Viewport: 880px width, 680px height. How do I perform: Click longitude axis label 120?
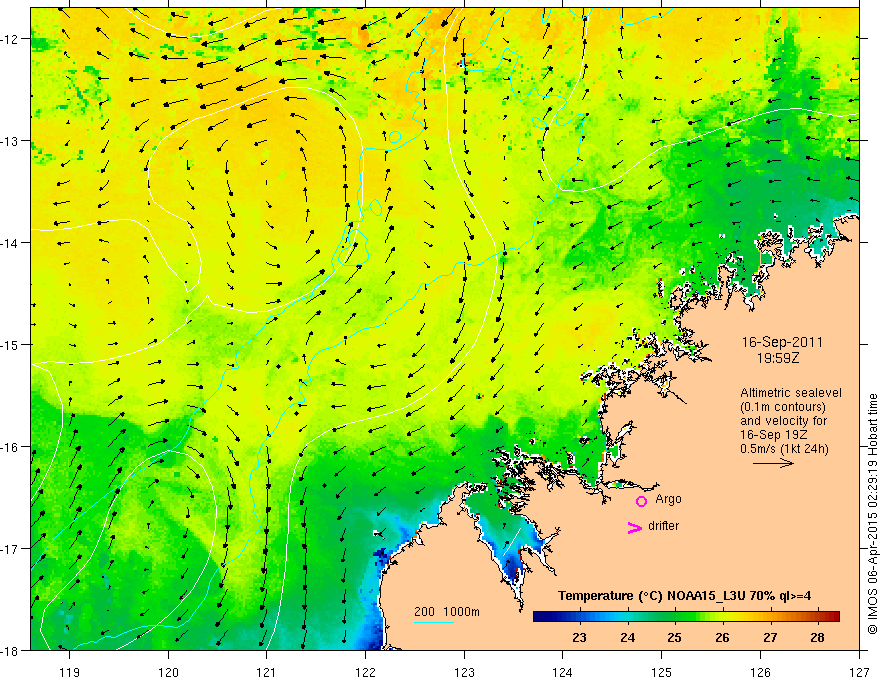[x=168, y=672]
